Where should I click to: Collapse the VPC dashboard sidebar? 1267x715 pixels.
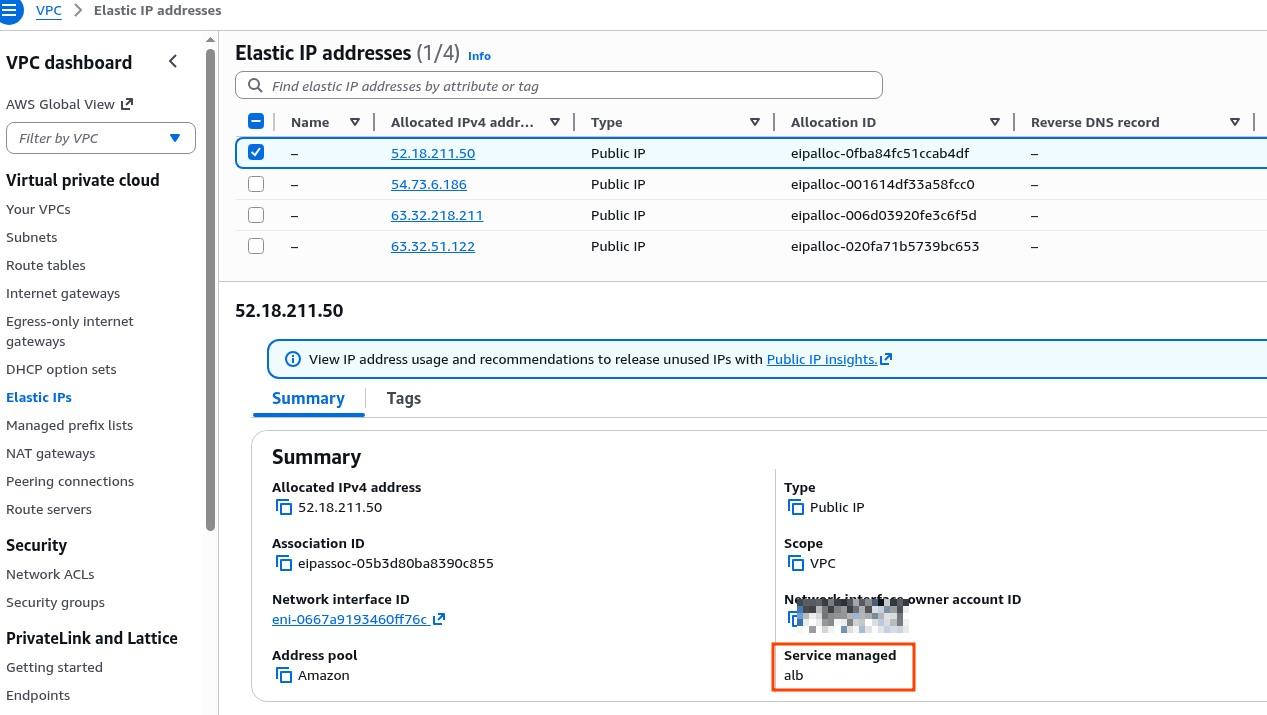click(173, 62)
